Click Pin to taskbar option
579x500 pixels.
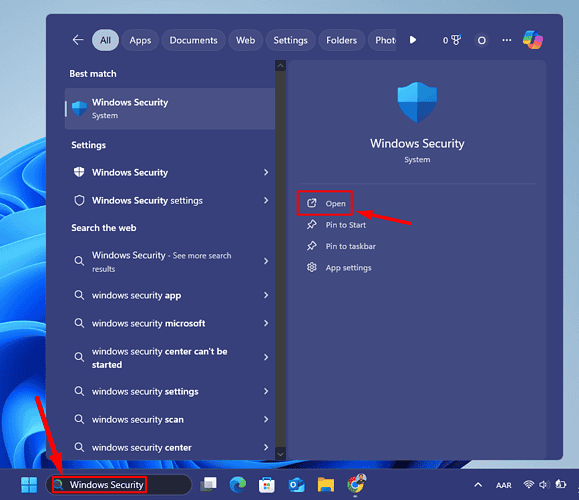(x=341, y=246)
